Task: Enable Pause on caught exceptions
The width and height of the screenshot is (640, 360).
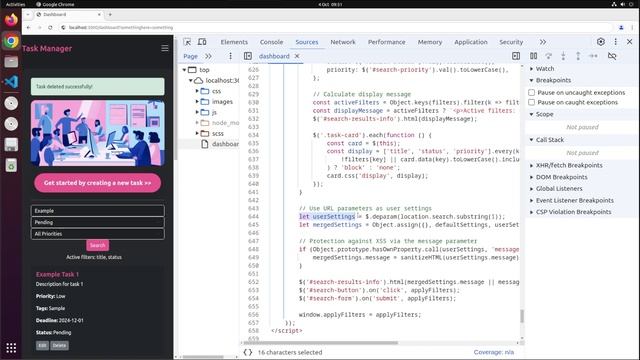Action: tap(531, 102)
